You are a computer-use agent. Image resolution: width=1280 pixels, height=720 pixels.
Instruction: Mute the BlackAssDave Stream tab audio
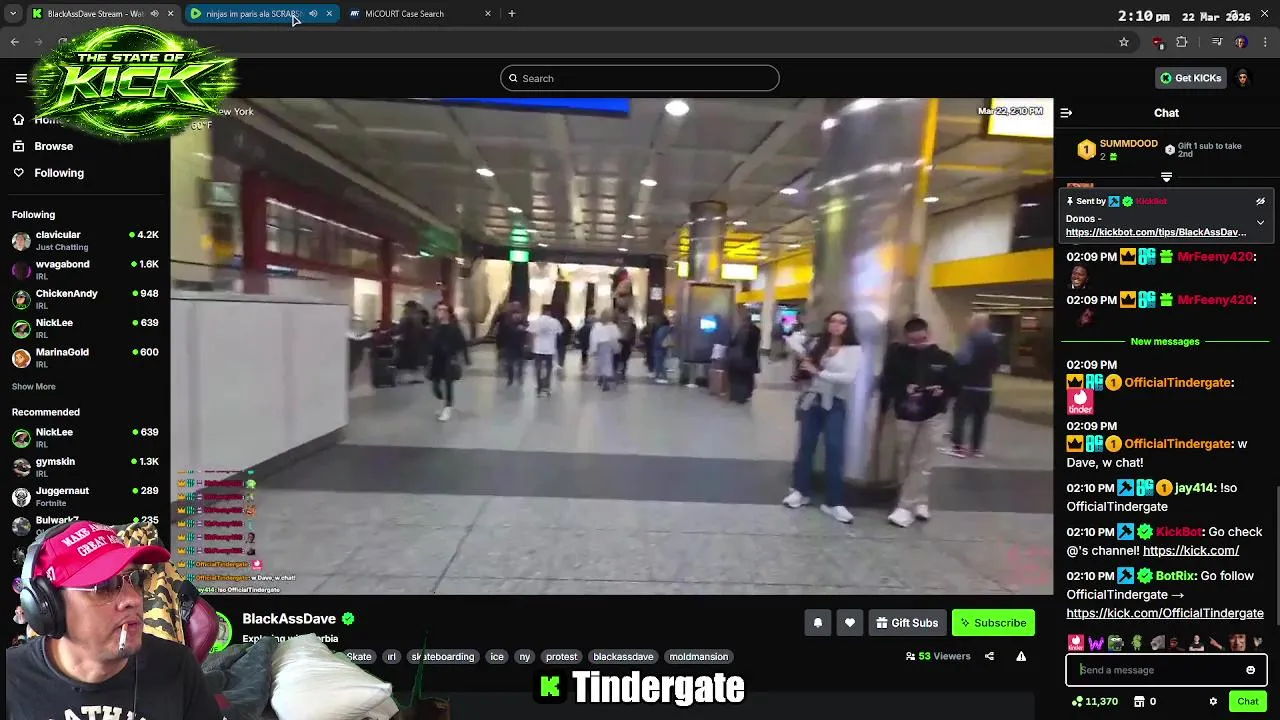click(x=155, y=14)
